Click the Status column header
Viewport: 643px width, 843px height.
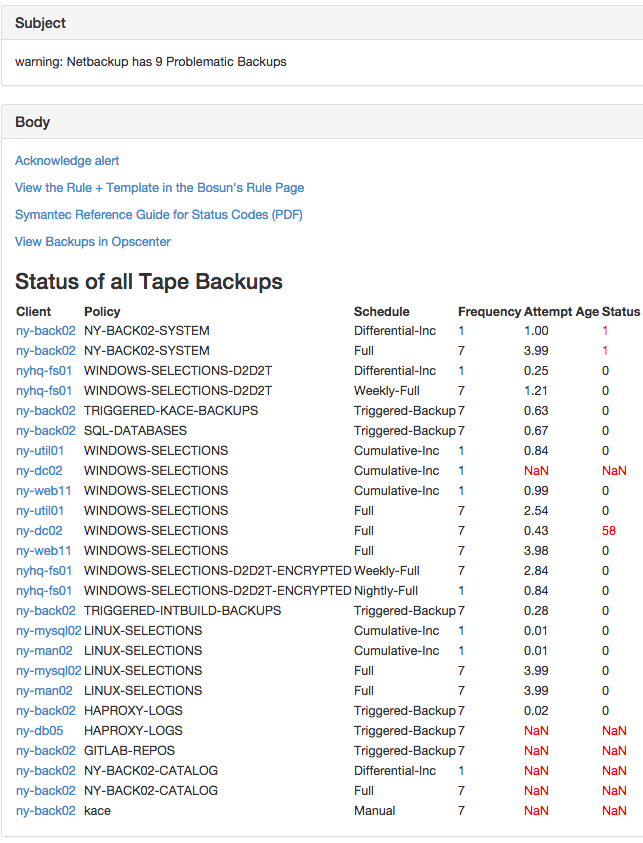(620, 312)
